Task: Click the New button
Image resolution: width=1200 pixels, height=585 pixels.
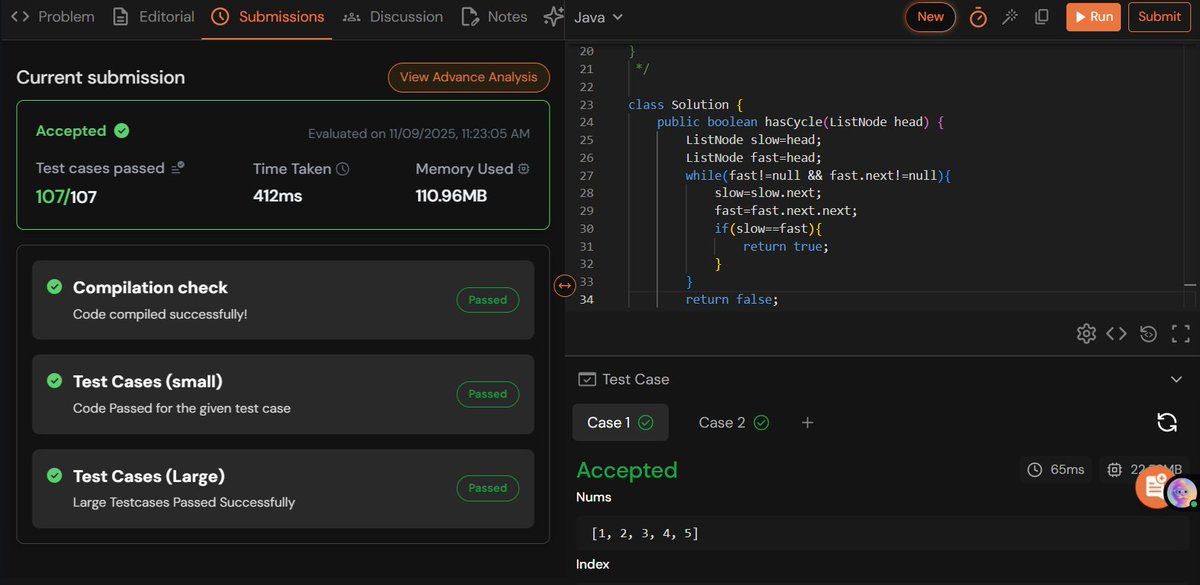Action: 930,17
